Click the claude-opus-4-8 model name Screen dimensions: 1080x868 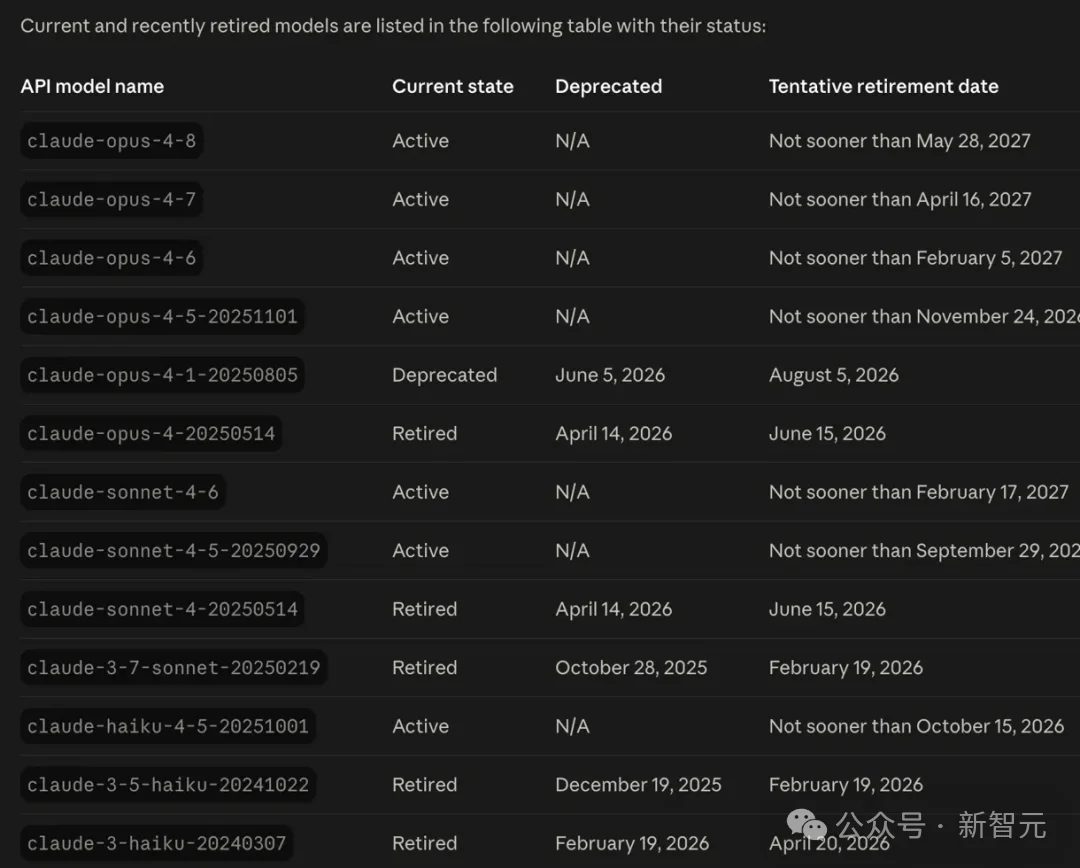tap(112, 141)
